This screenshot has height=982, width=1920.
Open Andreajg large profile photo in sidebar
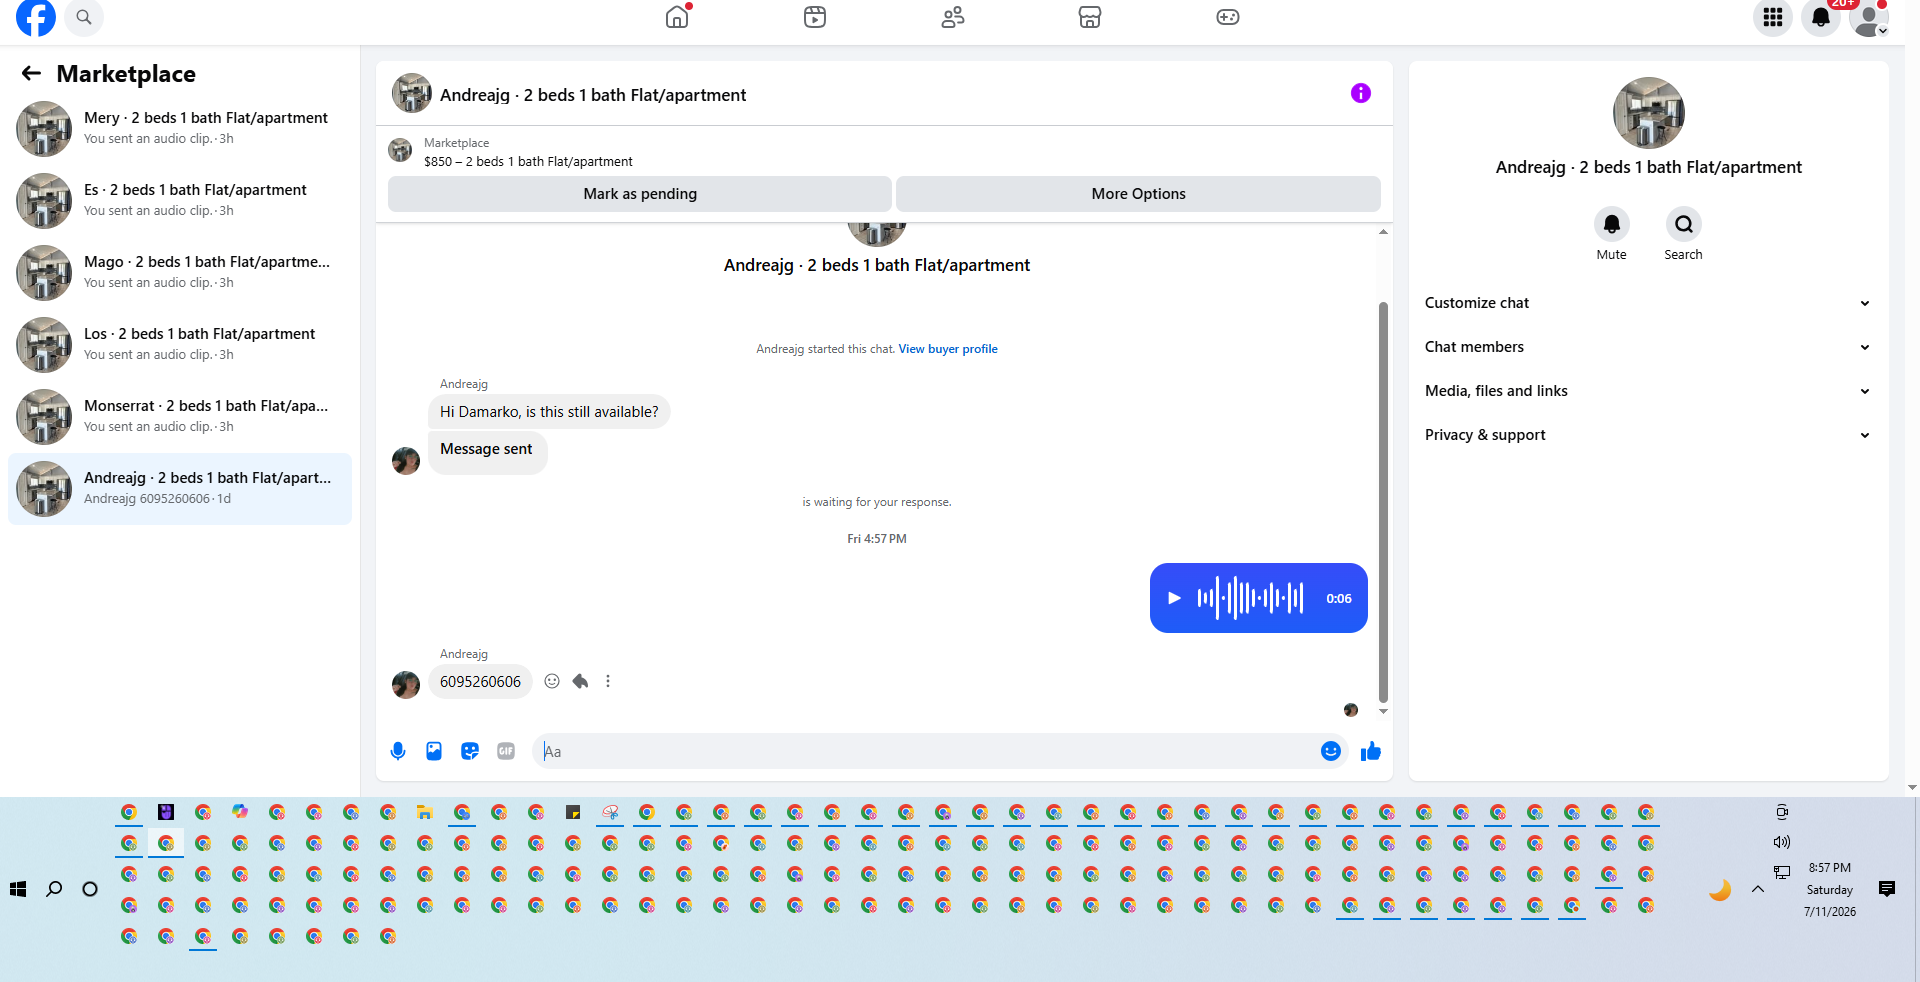pos(1648,113)
